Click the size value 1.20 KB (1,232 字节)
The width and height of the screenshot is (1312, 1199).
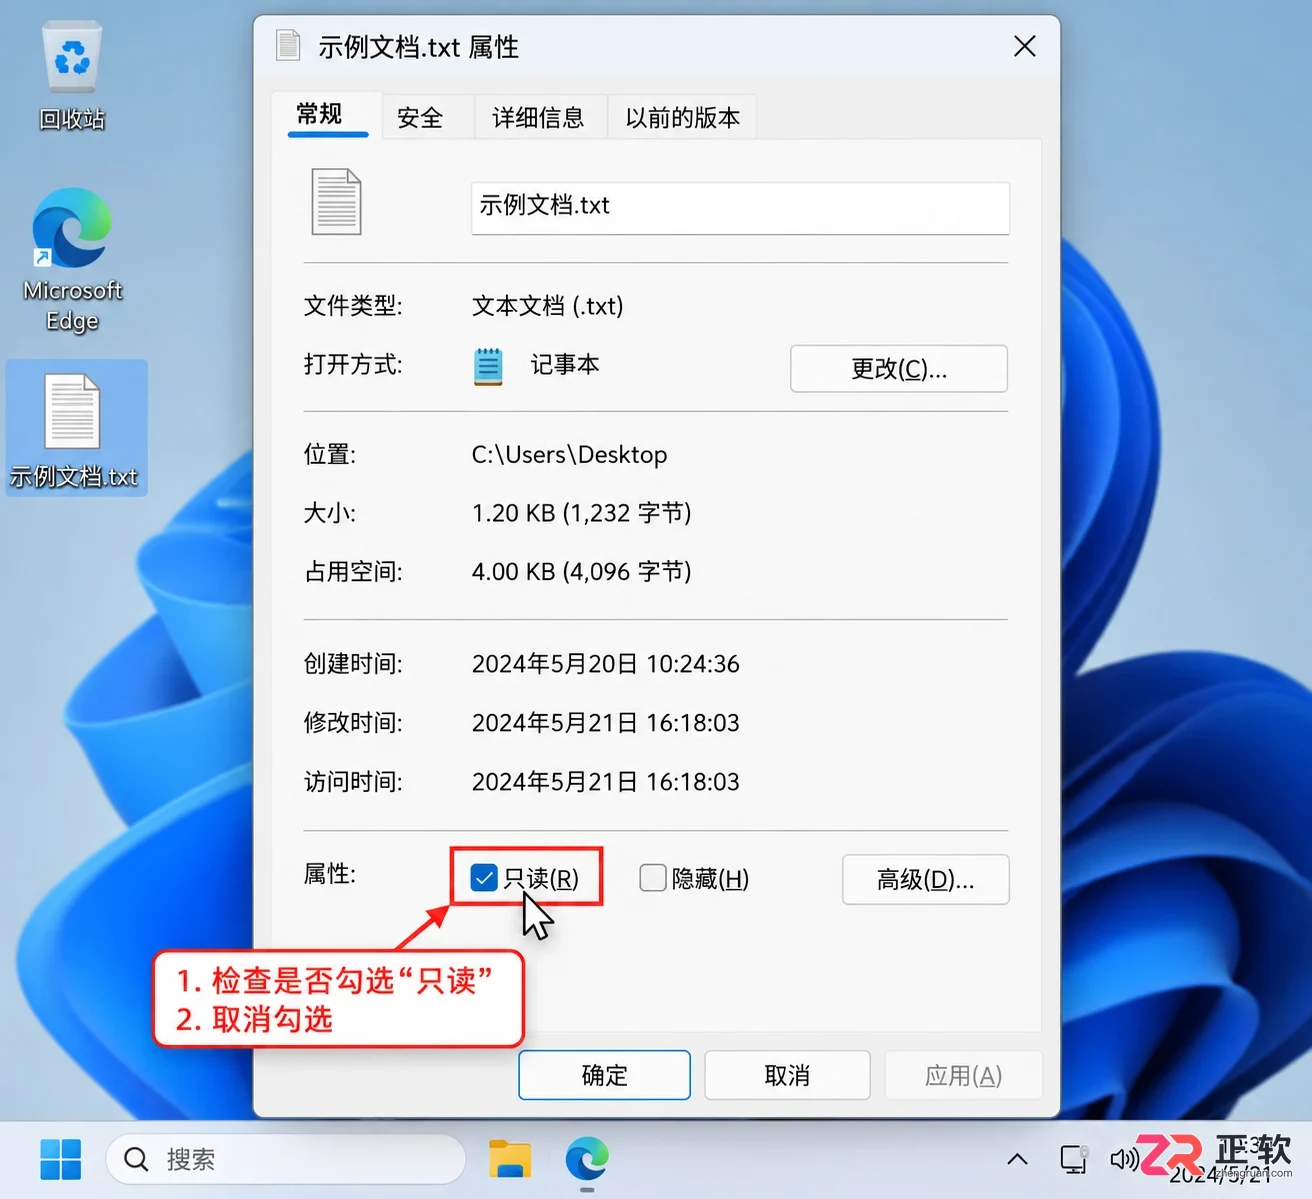[582, 513]
